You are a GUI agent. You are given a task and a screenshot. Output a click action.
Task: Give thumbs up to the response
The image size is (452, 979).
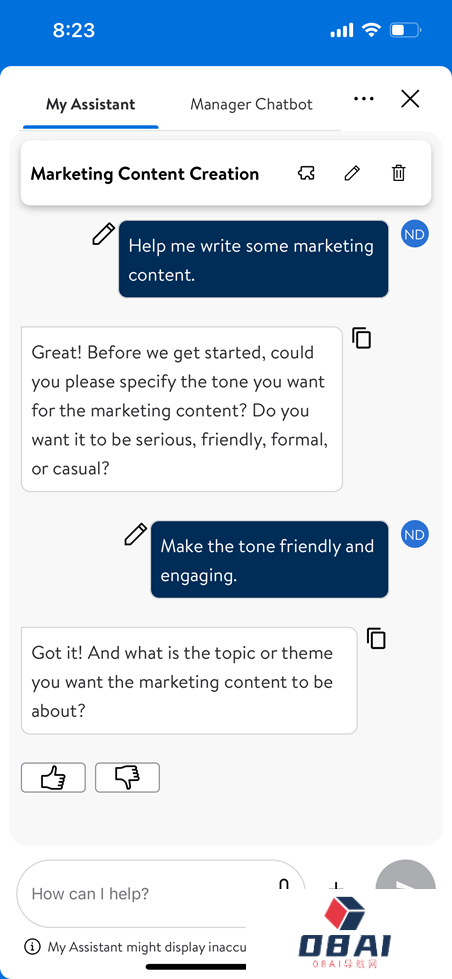point(53,777)
